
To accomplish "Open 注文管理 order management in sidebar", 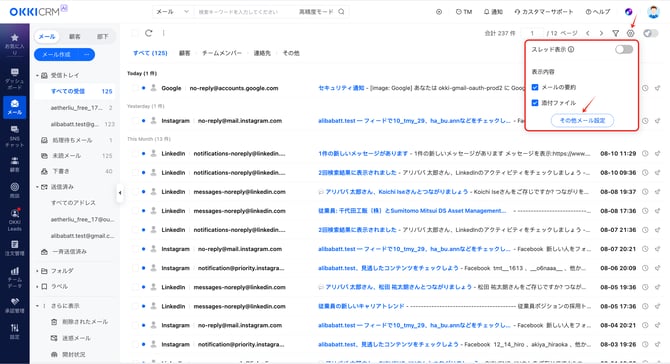I will pyautogui.click(x=15, y=247).
